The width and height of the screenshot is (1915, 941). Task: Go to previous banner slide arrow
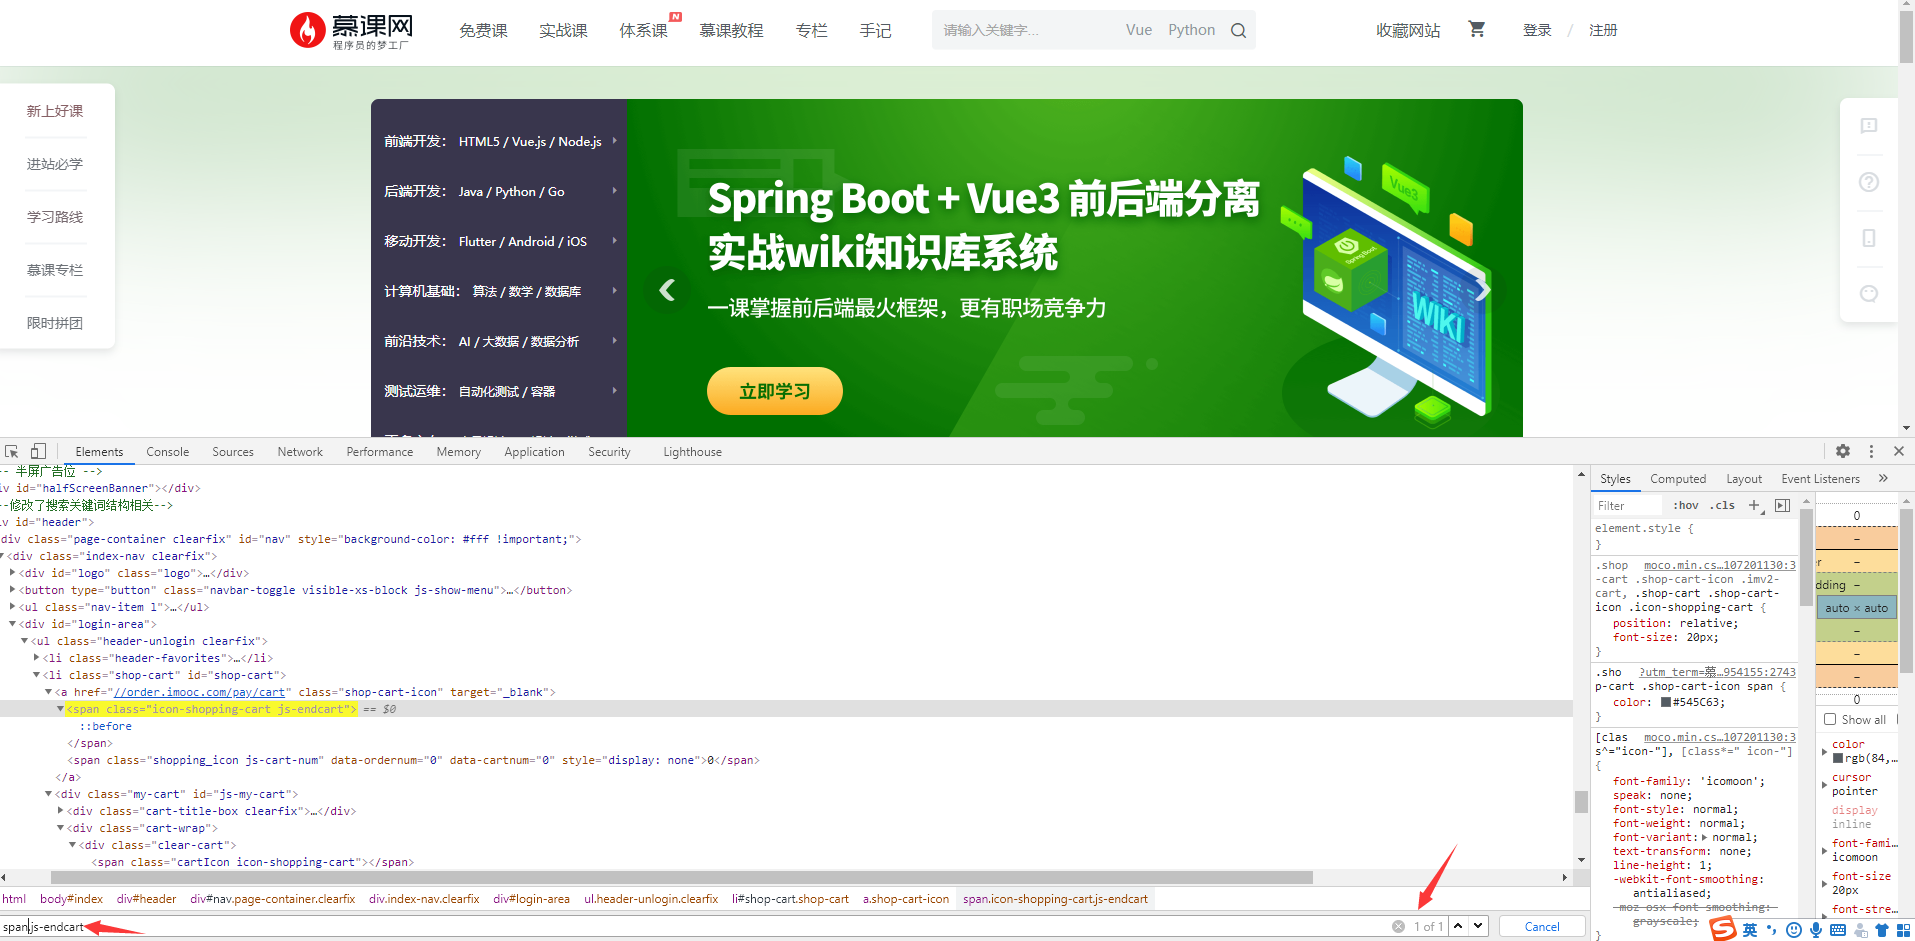pos(667,290)
